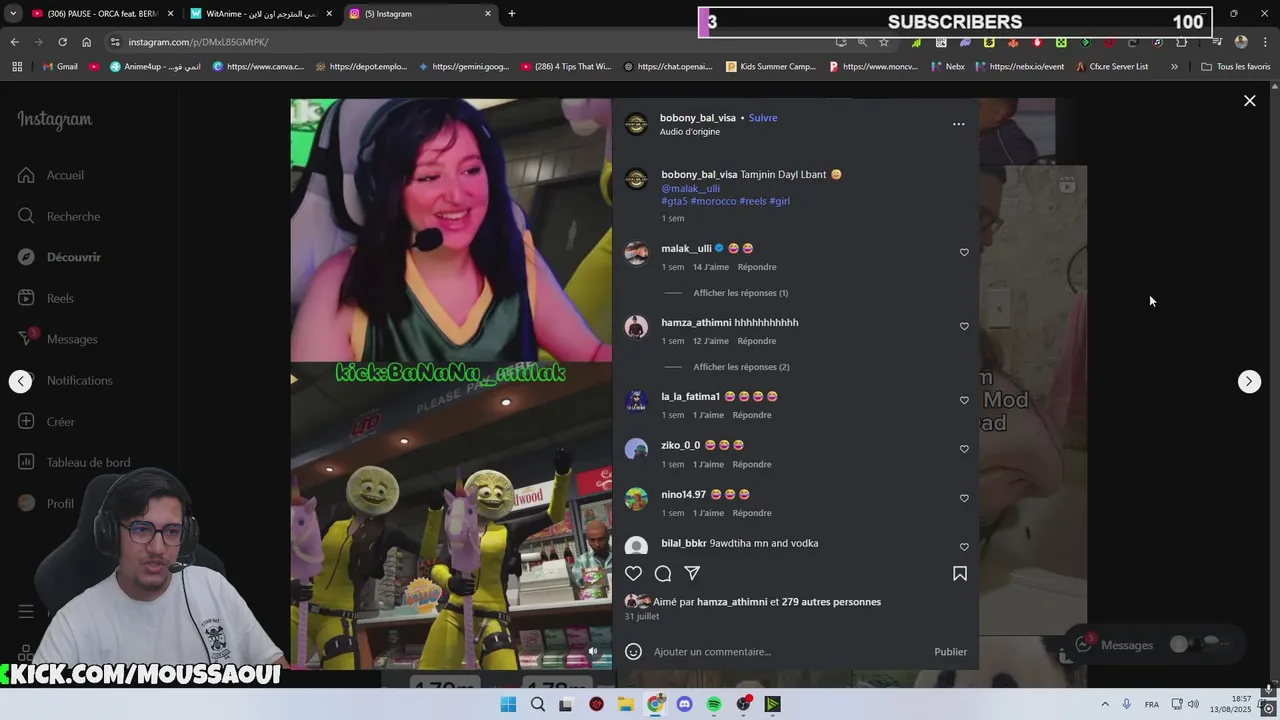Close the Instagram browser tab

click(488, 14)
